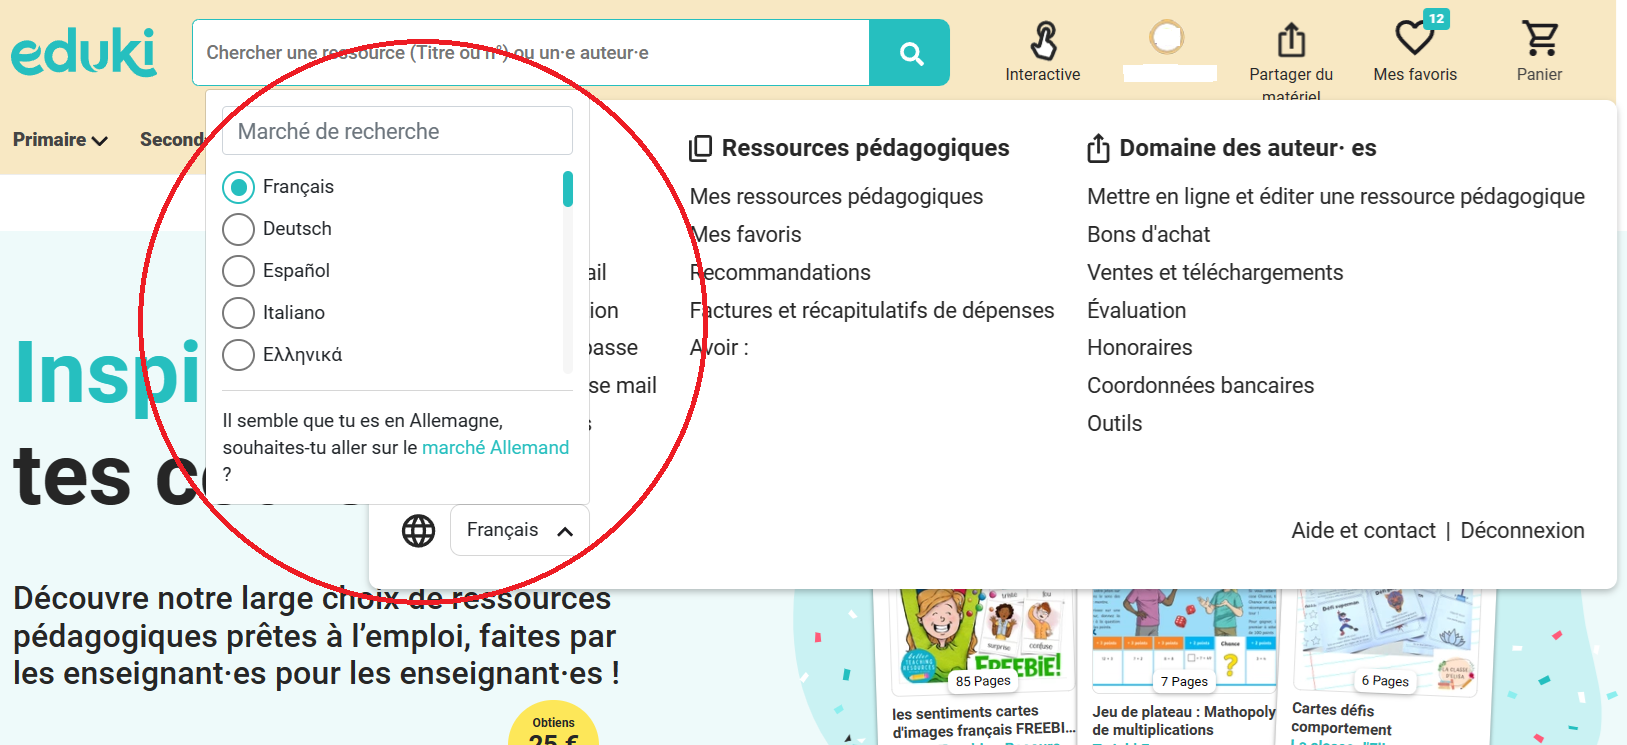Select the Español radio button
Viewport: 1627px width, 745px height.
click(238, 271)
